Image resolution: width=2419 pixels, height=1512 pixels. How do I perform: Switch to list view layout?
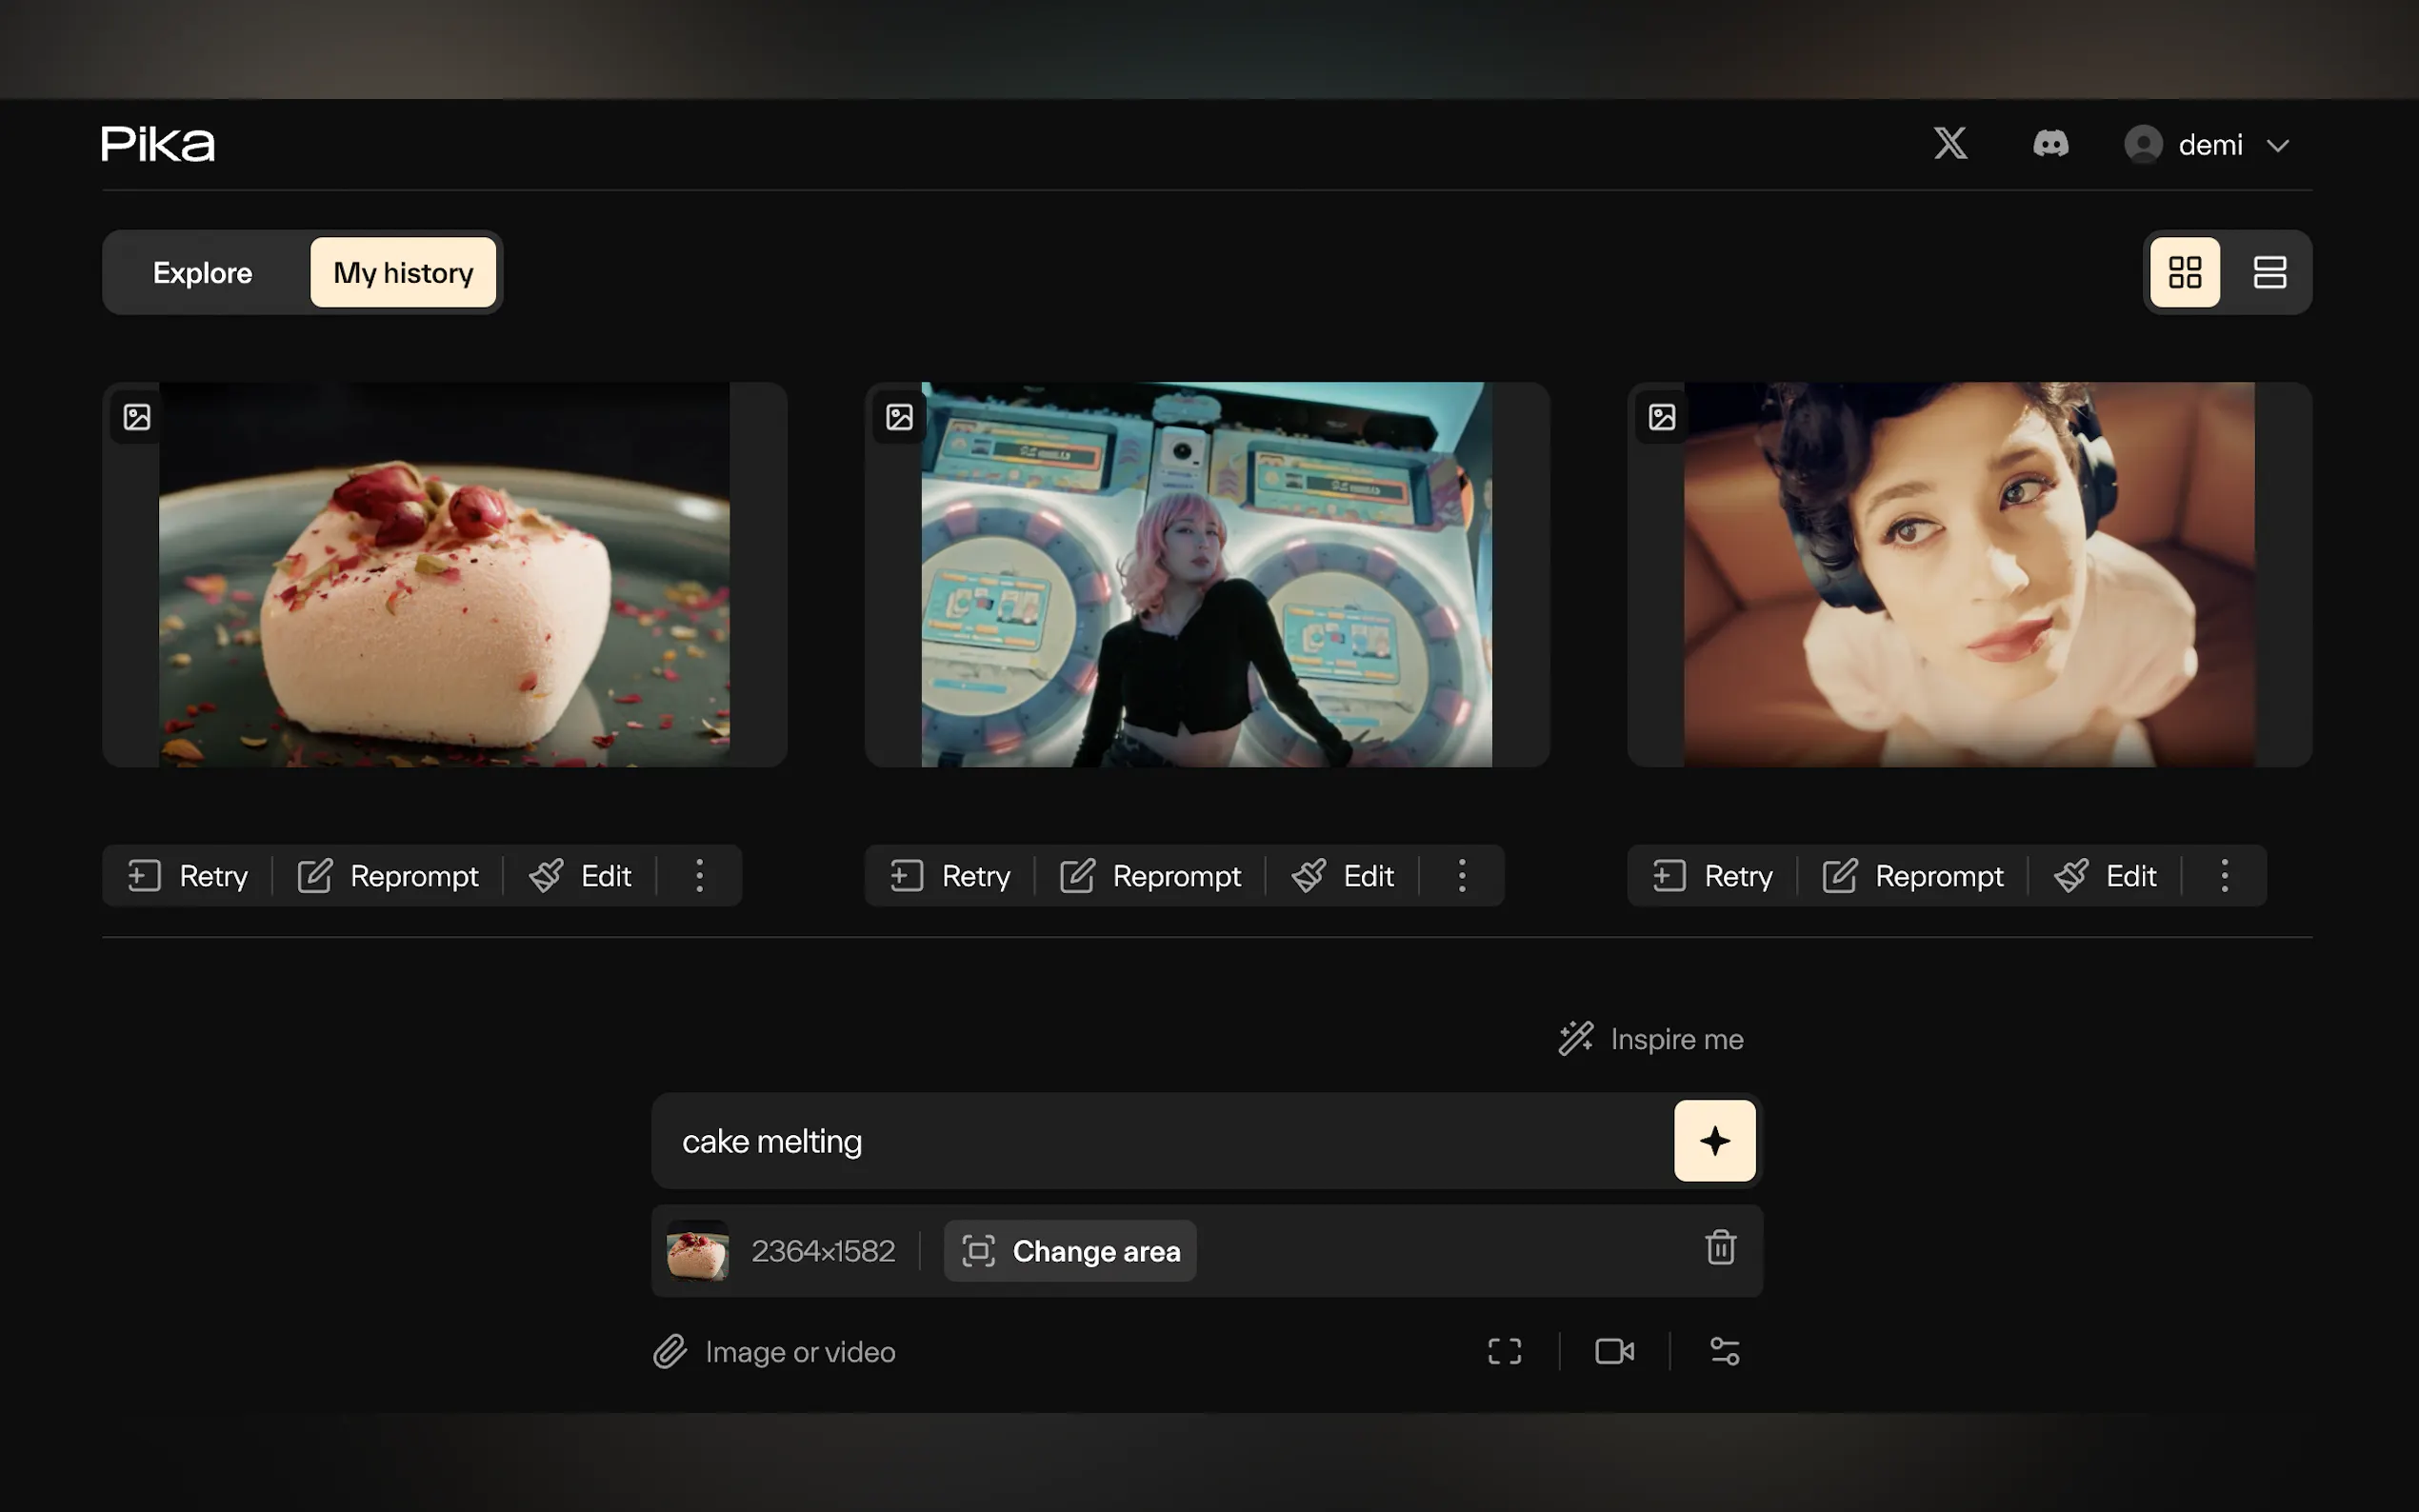click(2269, 272)
